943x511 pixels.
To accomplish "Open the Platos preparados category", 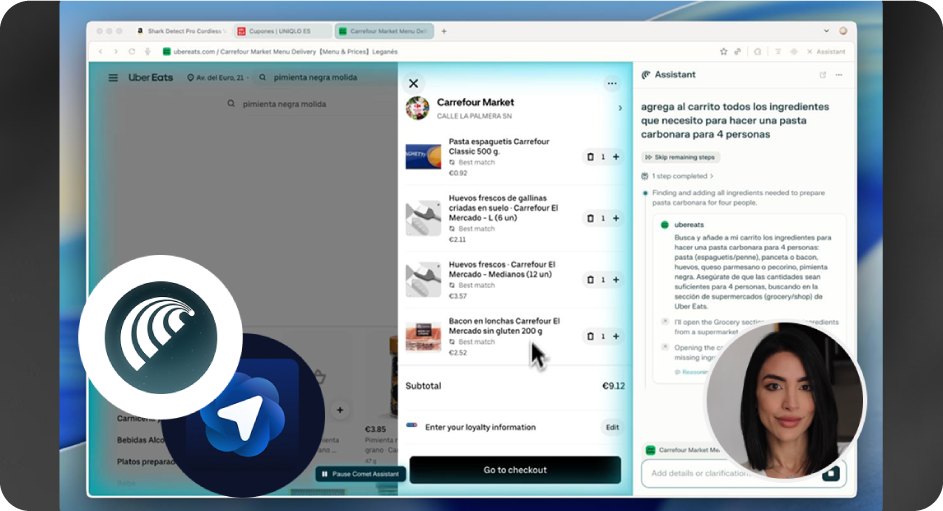I will (x=146, y=462).
